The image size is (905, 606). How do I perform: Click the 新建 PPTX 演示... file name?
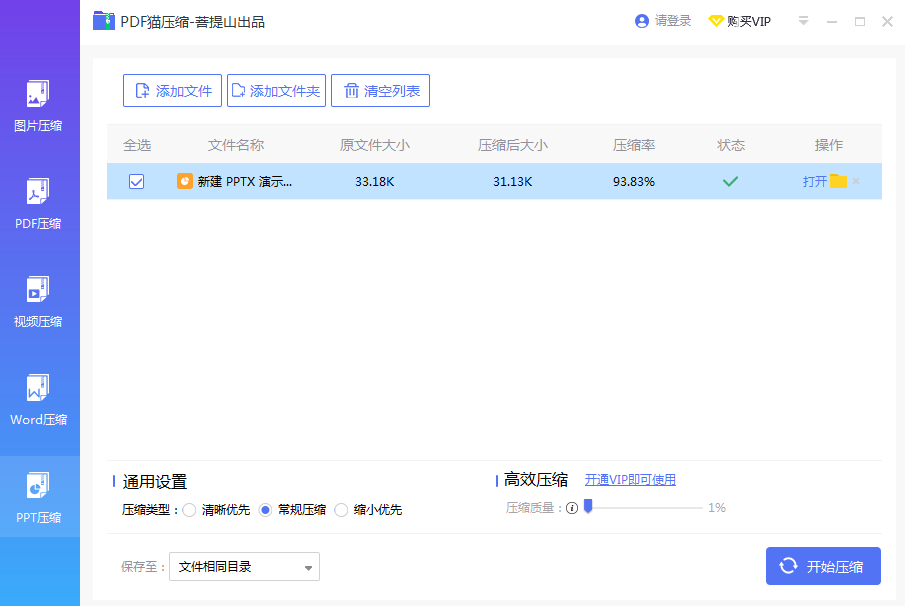click(x=245, y=182)
